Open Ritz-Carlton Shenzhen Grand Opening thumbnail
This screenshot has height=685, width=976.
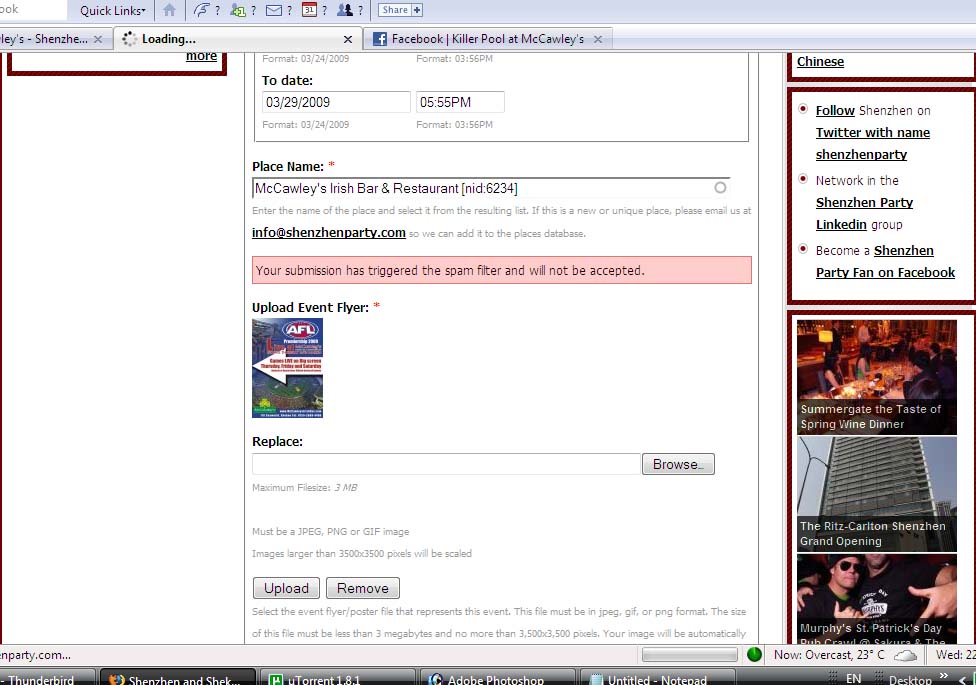[x=876, y=494]
